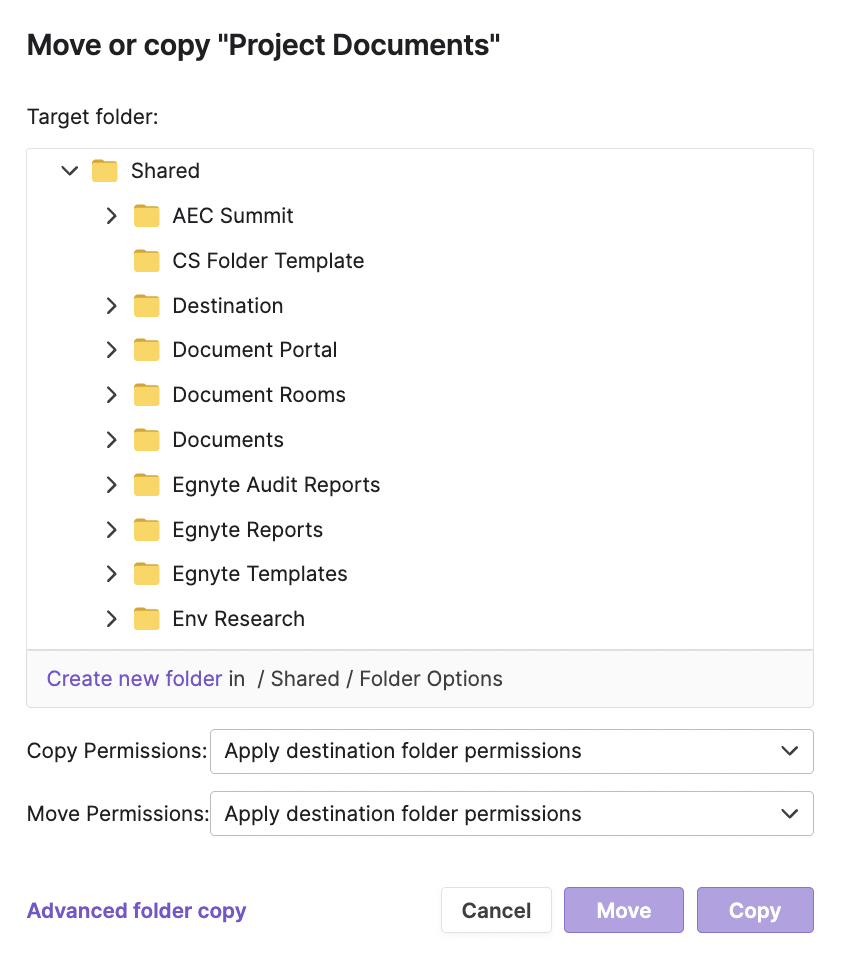Image resolution: width=842 pixels, height=962 pixels.
Task: Click the CS Folder Template folder icon
Action: point(147,261)
